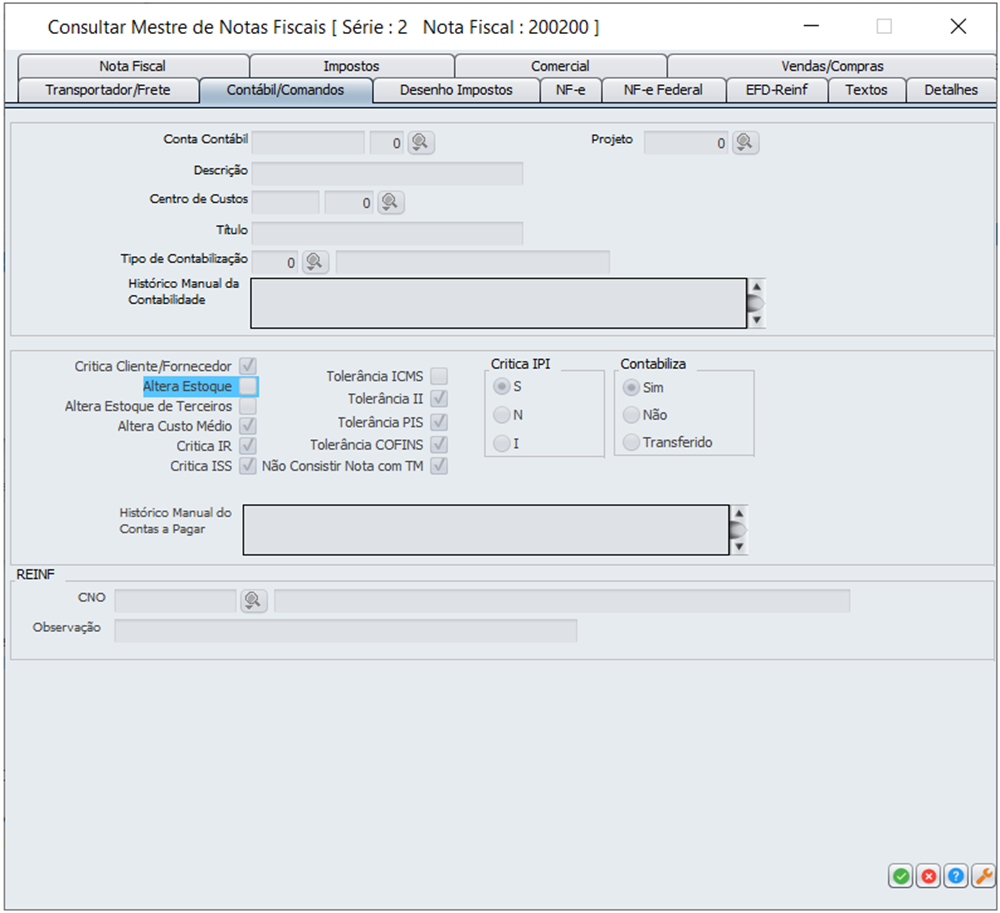The image size is (1000, 913).
Task: Confirm with the green check button
Action: click(901, 876)
